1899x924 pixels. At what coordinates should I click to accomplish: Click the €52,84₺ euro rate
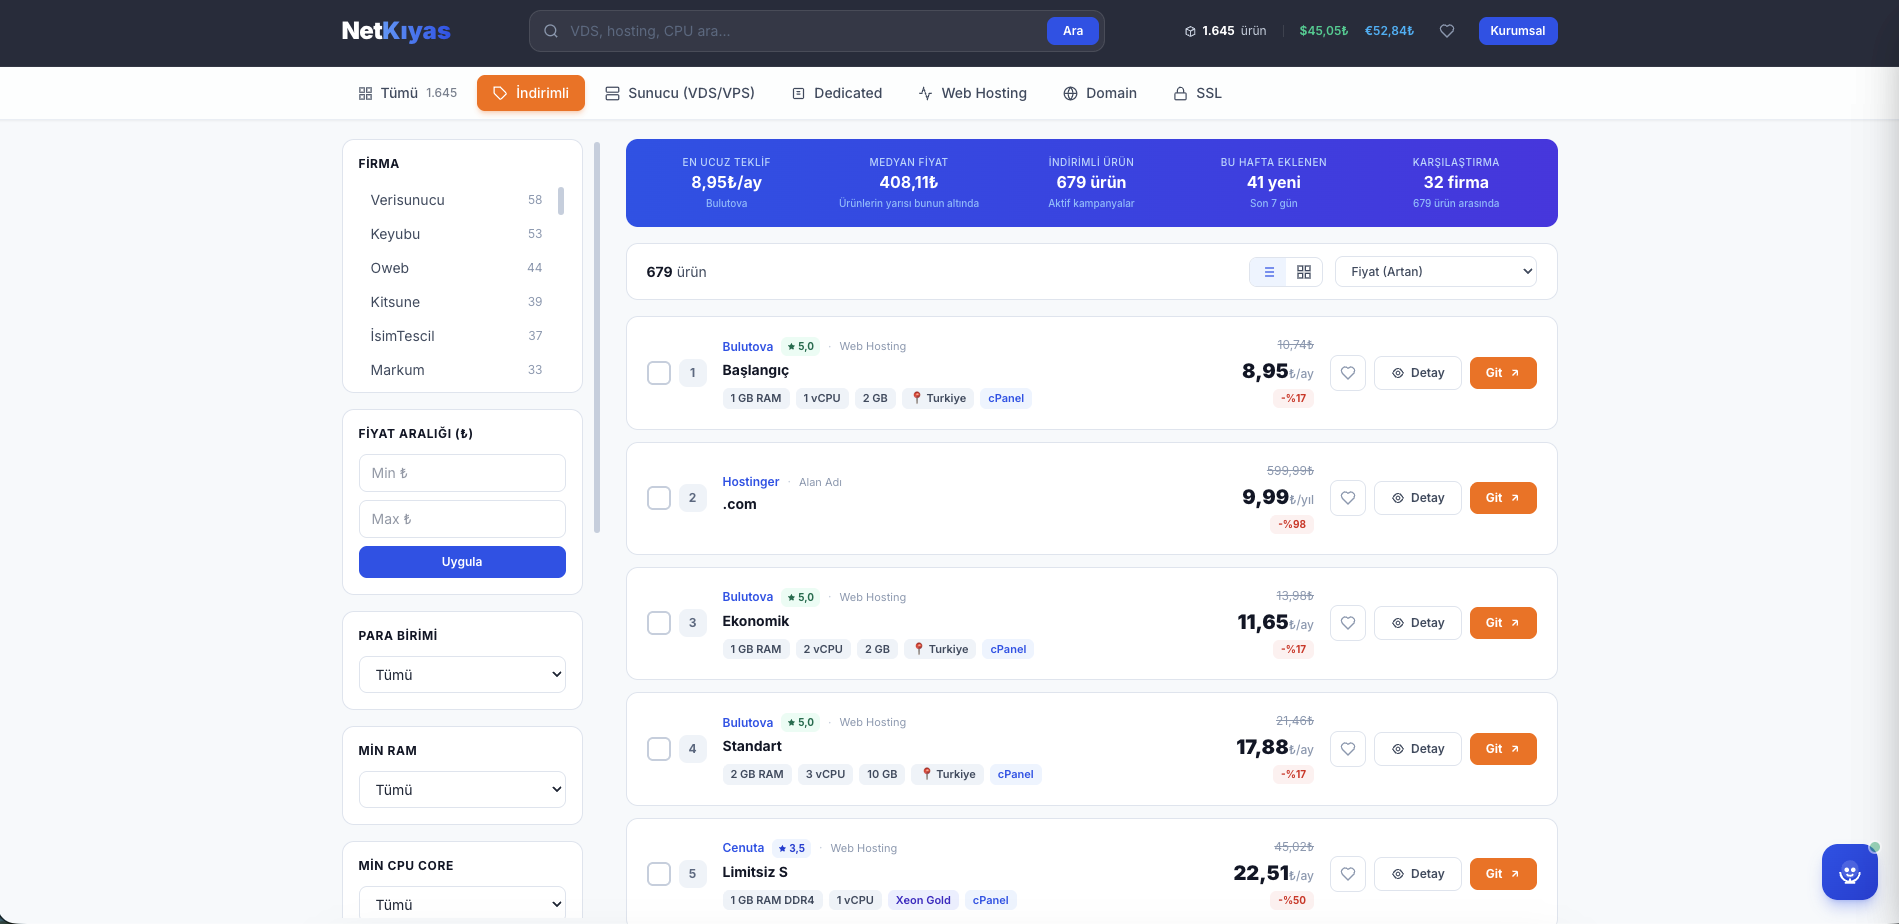click(1389, 31)
